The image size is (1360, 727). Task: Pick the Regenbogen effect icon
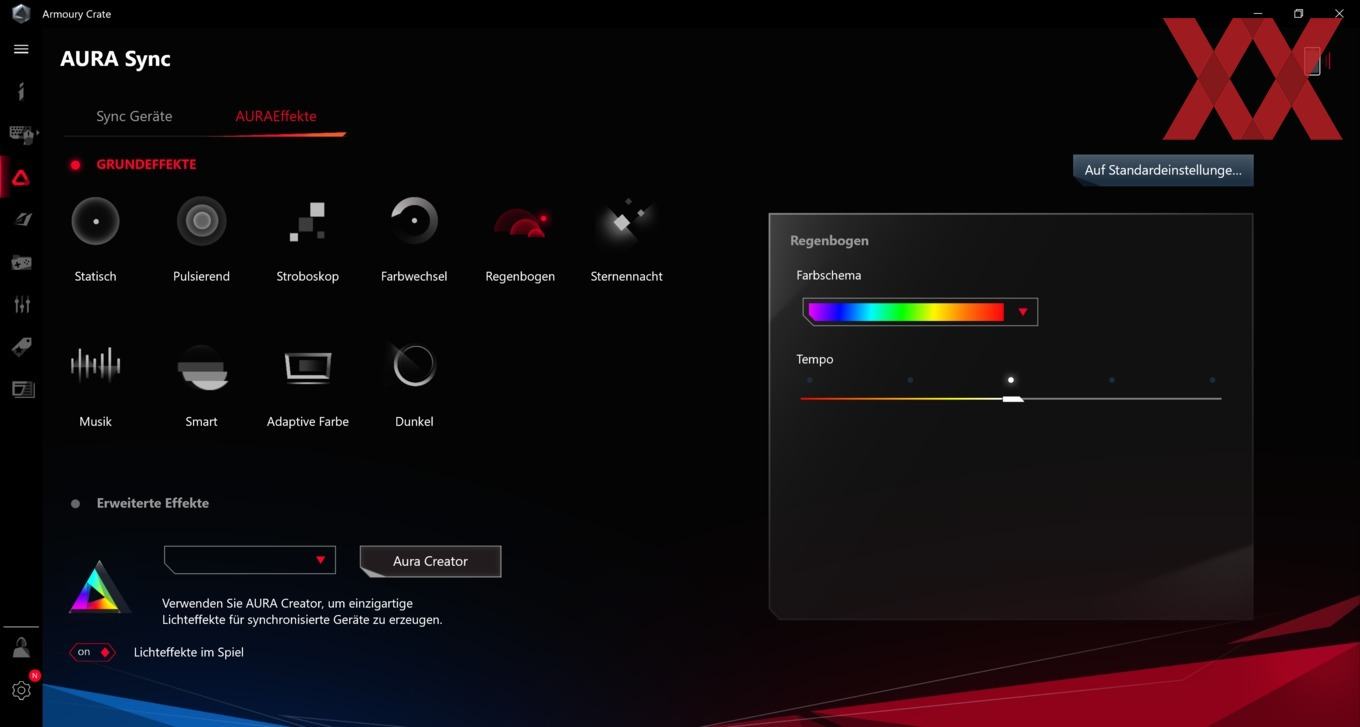(520, 222)
